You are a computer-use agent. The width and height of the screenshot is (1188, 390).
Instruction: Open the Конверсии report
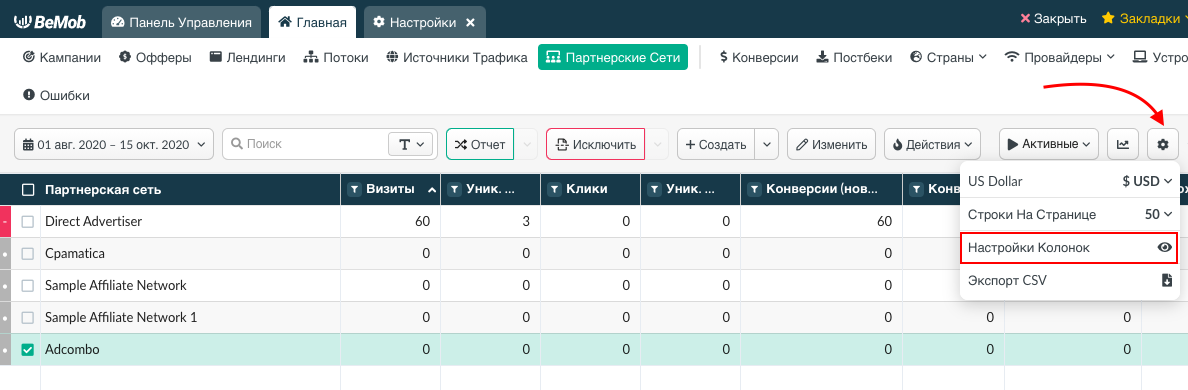pyautogui.click(x=759, y=57)
